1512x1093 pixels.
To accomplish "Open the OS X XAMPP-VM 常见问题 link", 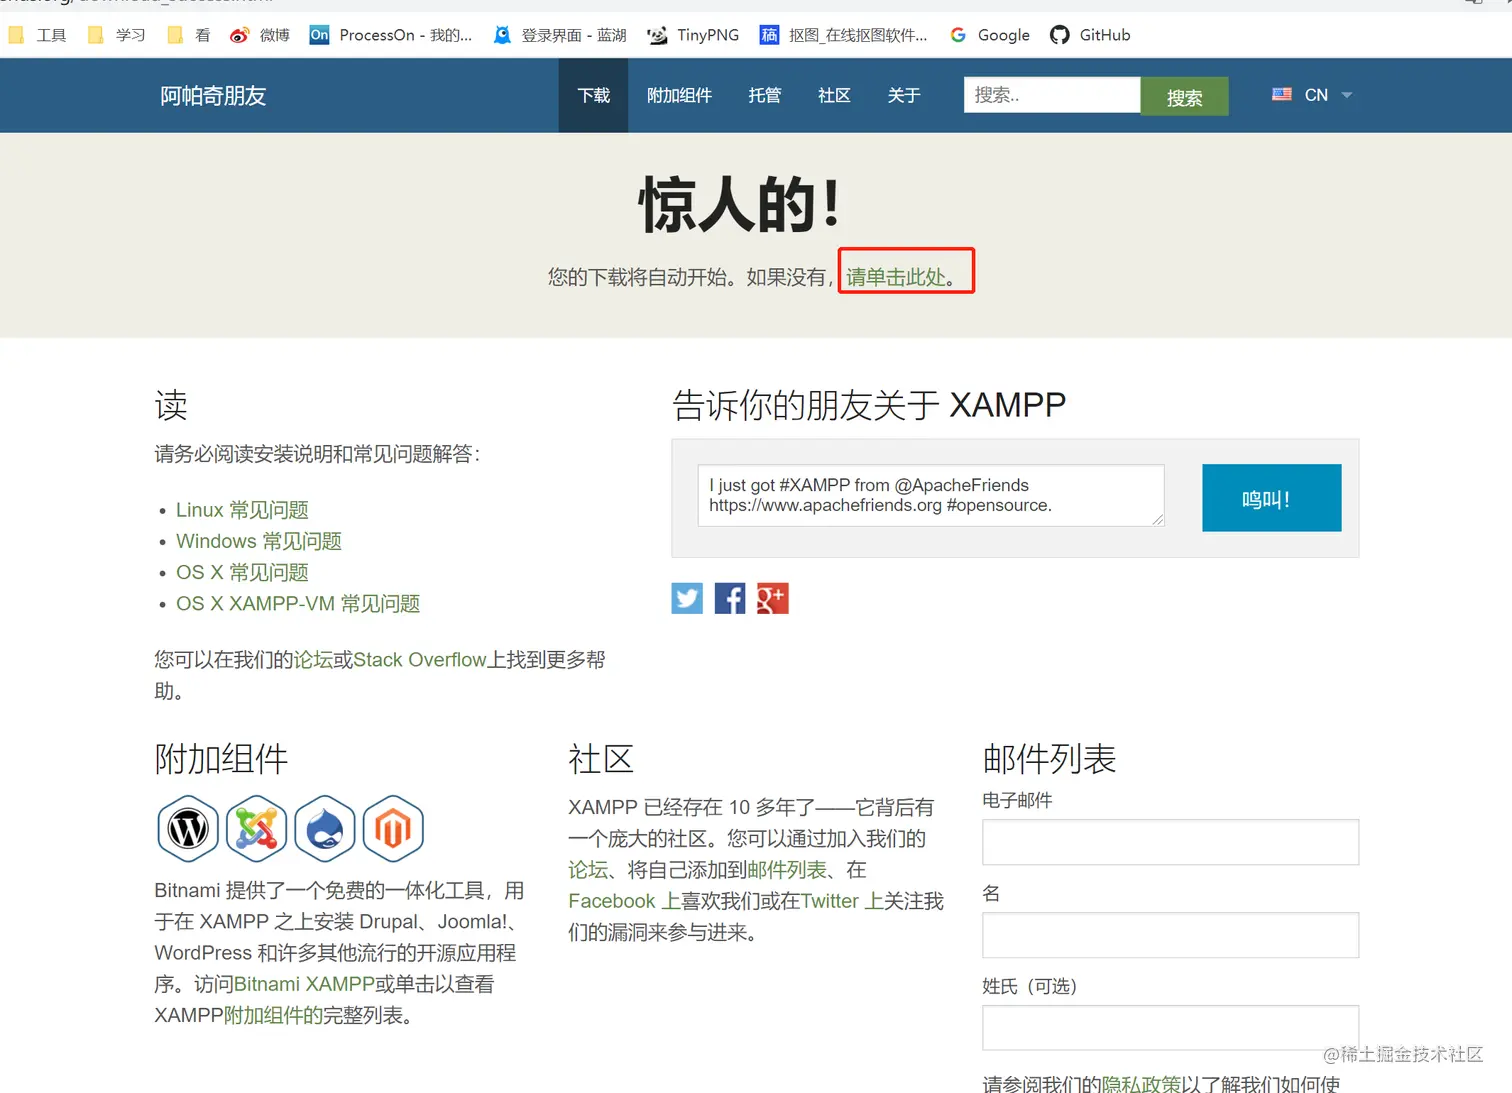I will click(298, 603).
